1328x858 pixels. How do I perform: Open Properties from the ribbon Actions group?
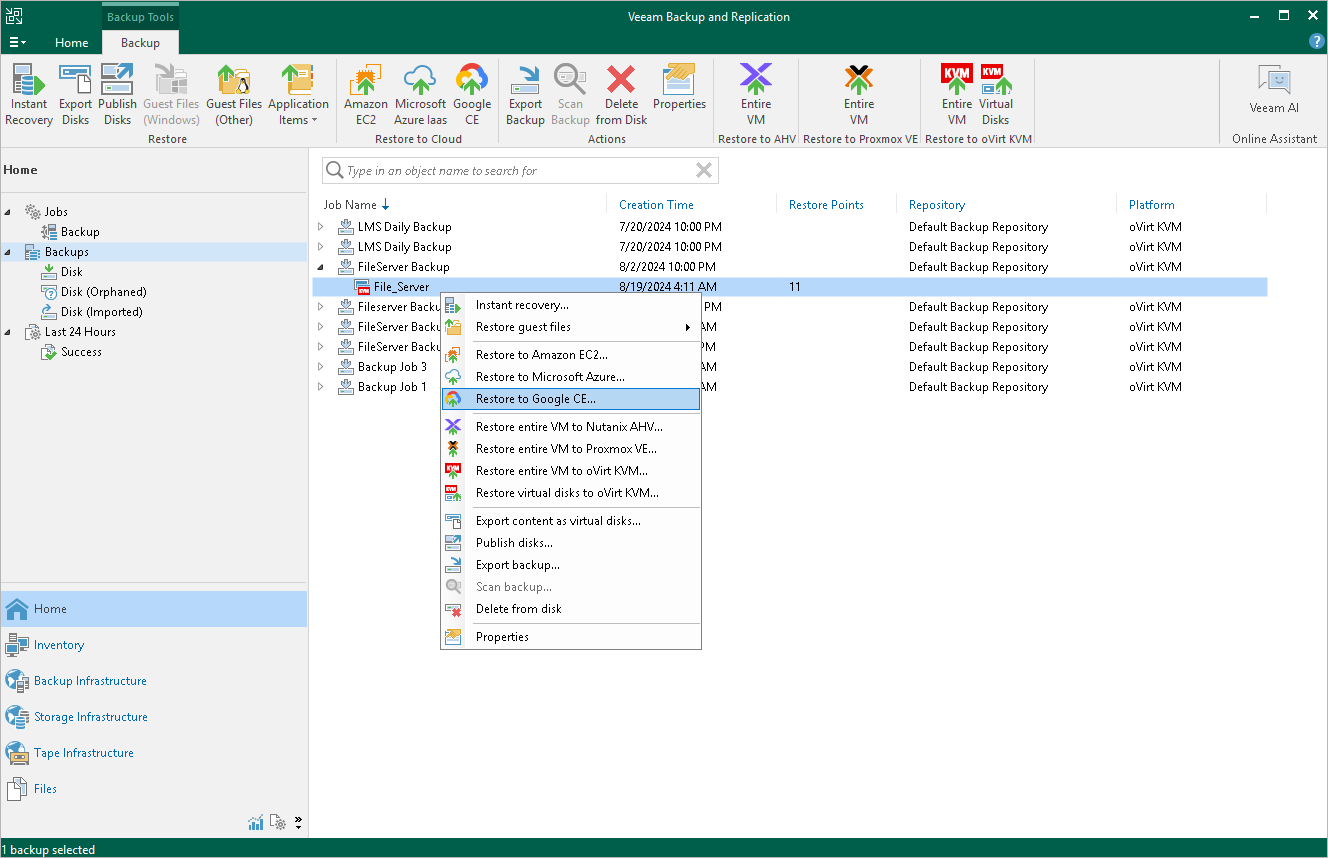point(679,88)
